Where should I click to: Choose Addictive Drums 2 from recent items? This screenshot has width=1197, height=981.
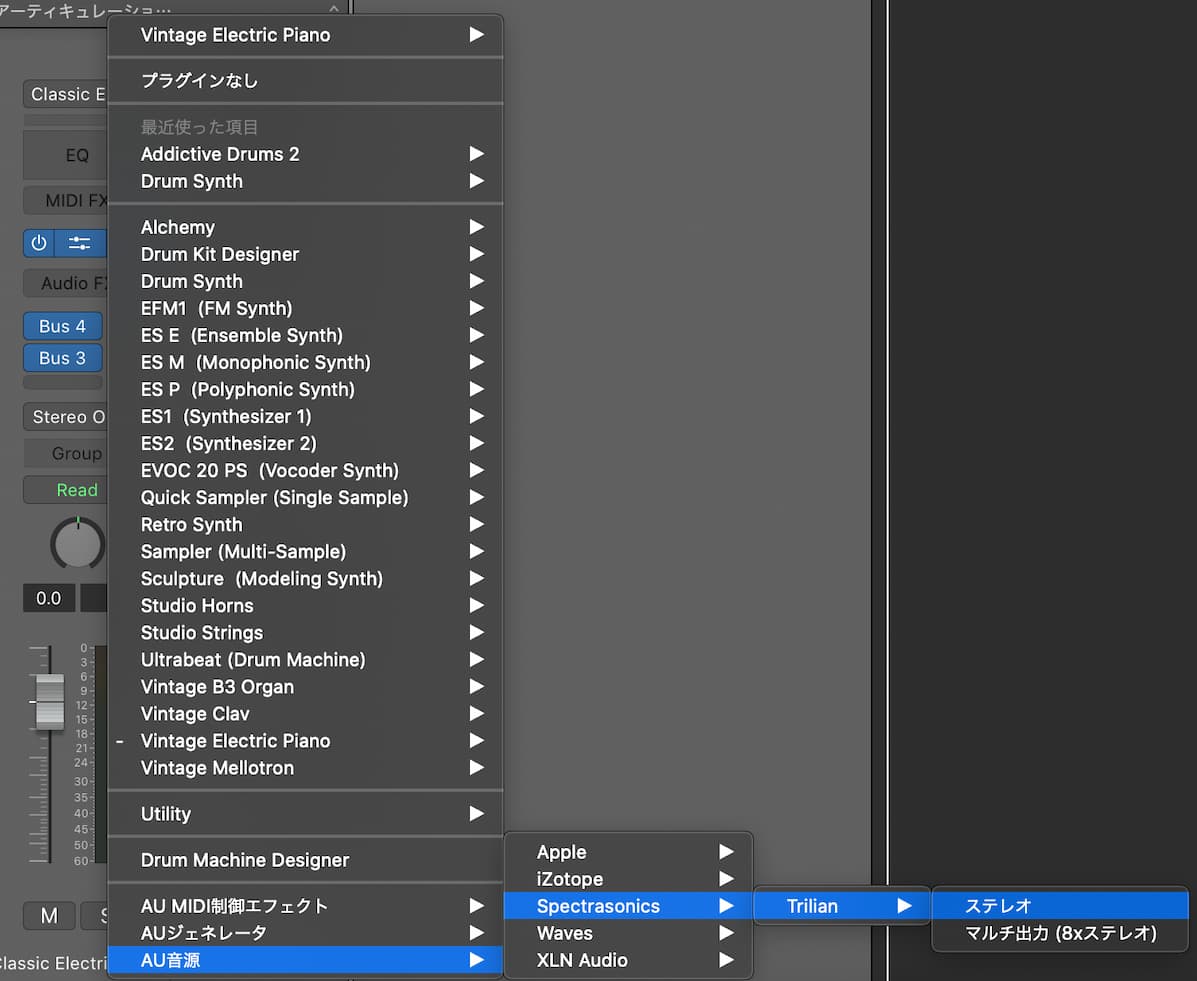pyautogui.click(x=305, y=154)
